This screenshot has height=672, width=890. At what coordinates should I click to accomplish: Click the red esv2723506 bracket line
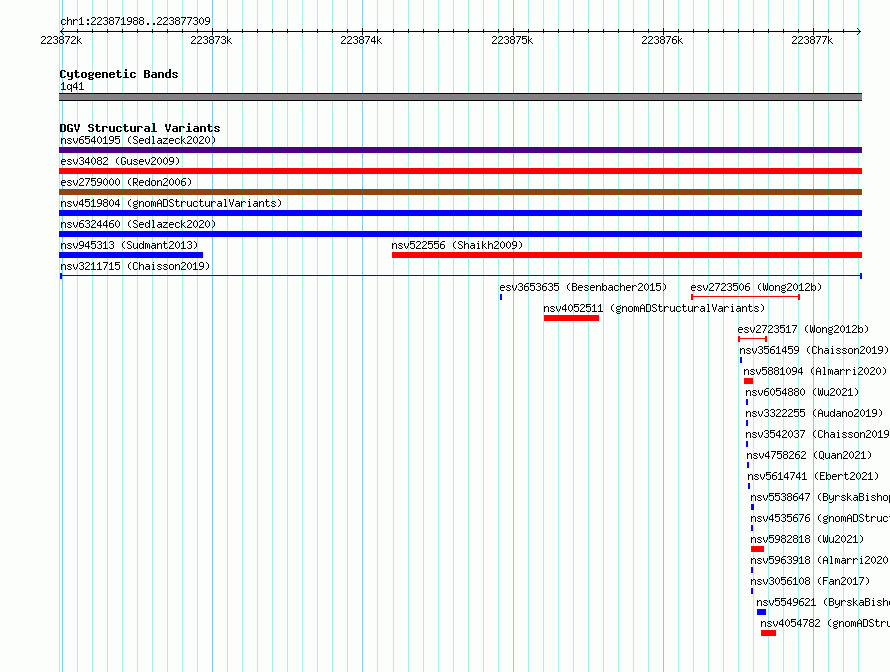click(x=745, y=297)
